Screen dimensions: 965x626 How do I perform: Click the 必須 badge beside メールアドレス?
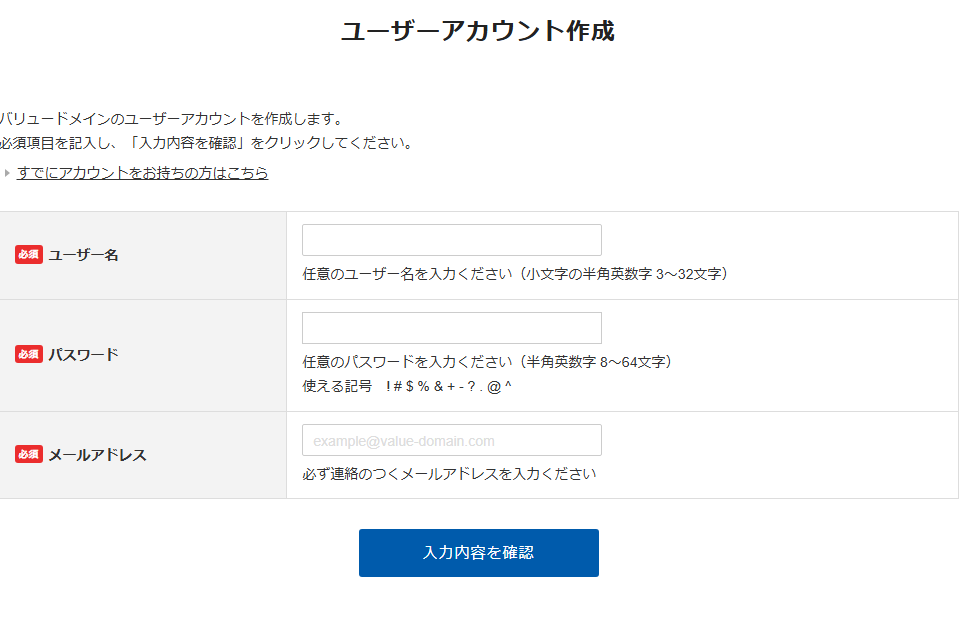pyautogui.click(x=29, y=455)
